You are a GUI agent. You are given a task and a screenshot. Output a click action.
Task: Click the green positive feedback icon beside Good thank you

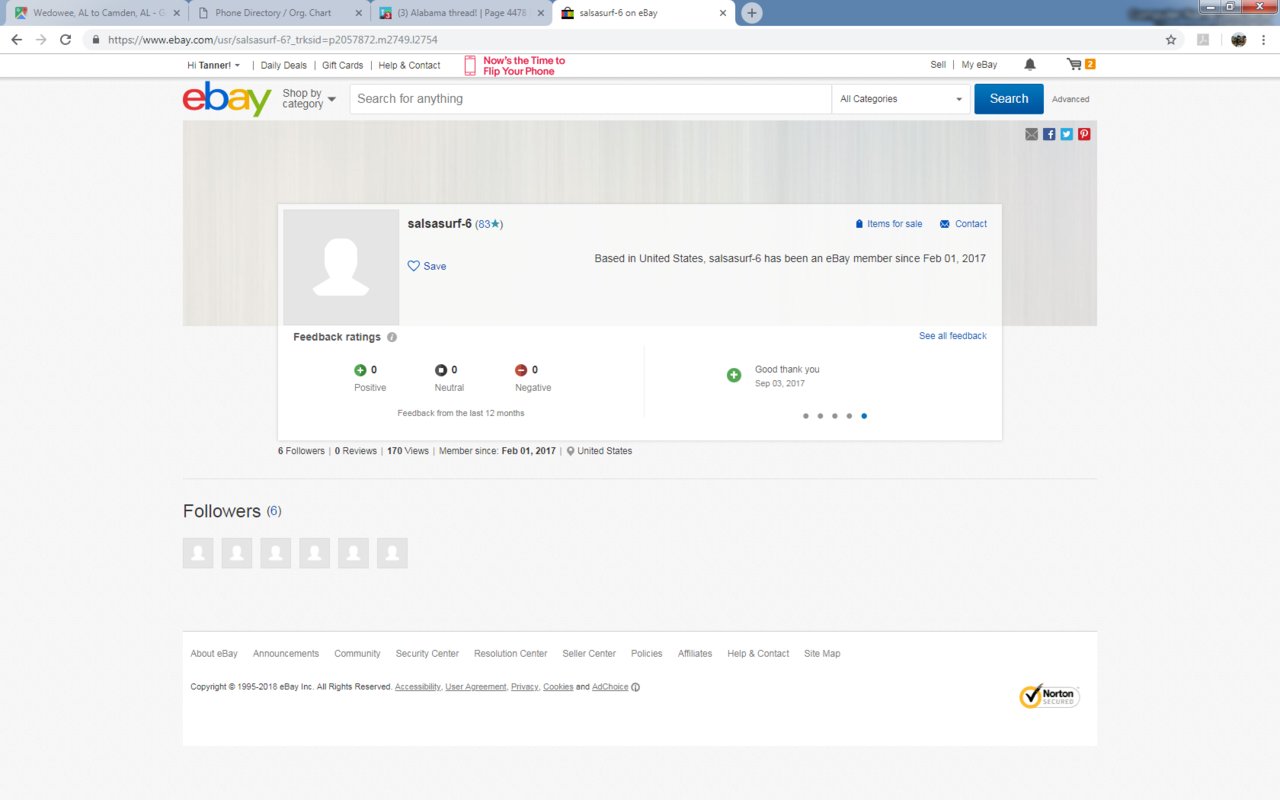734,375
